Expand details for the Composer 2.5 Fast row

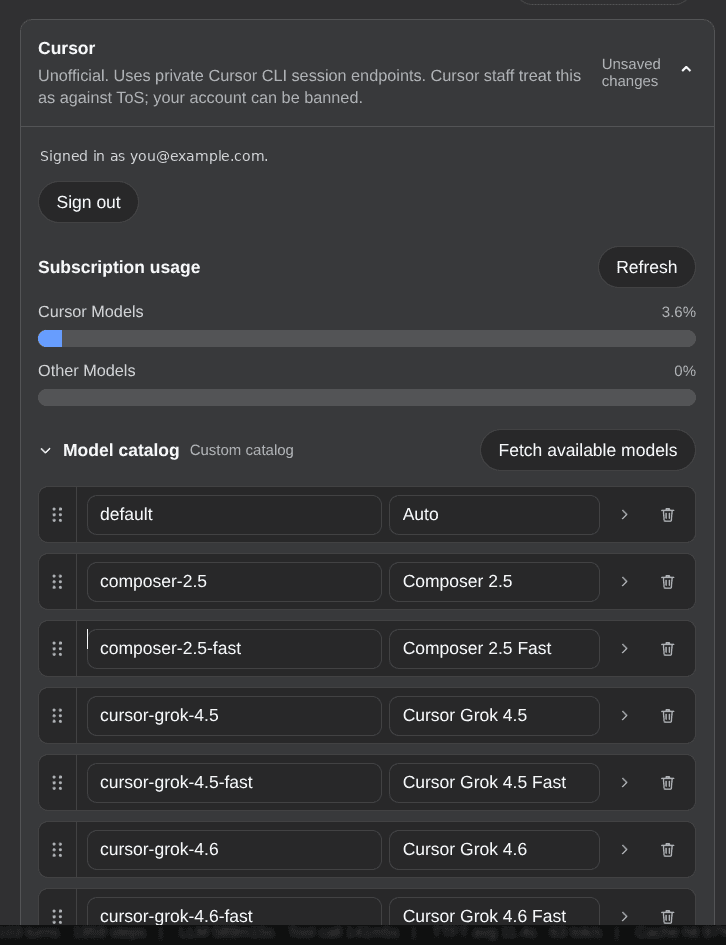[624, 648]
